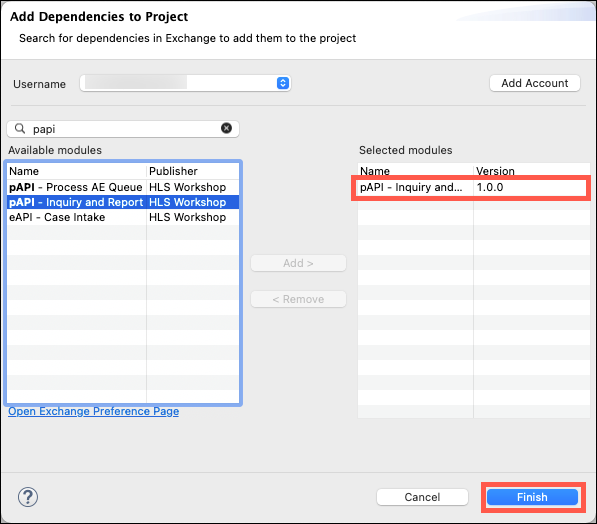Clear the search field with X icon
This screenshot has height=524, width=597.
(226, 128)
